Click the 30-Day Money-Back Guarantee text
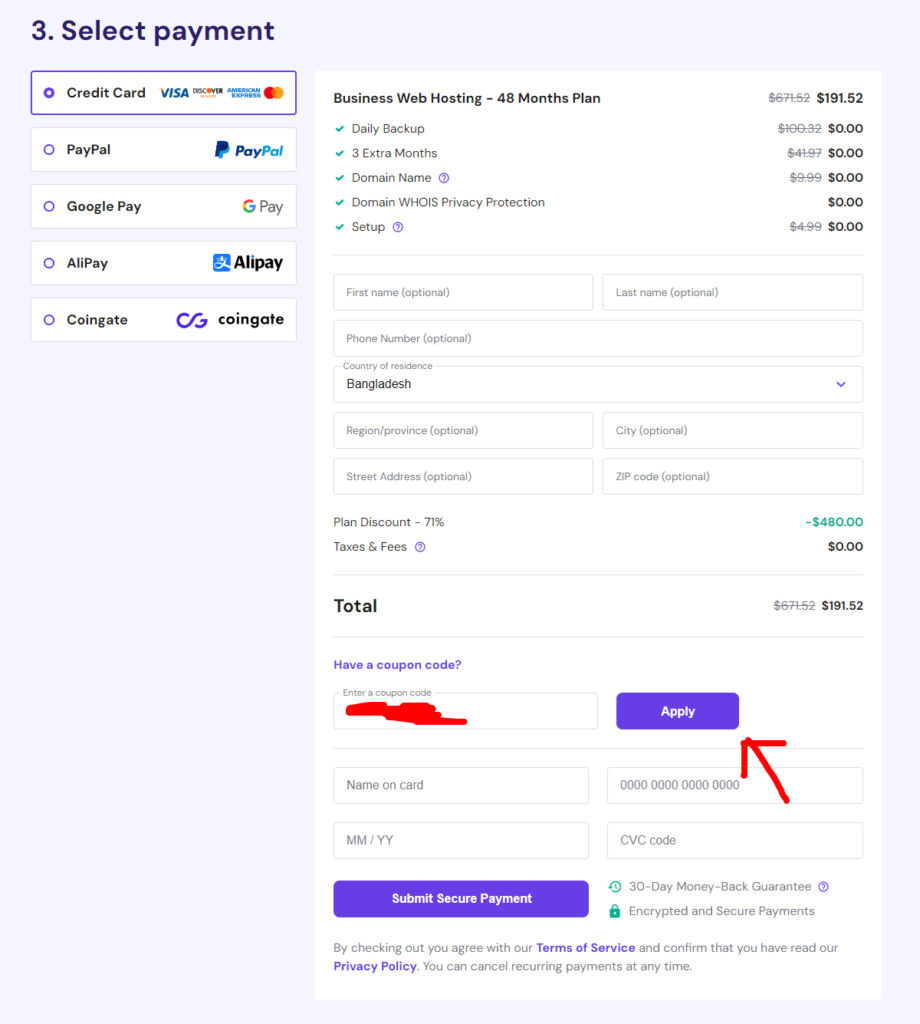The image size is (920, 1024). pyautogui.click(x=720, y=887)
